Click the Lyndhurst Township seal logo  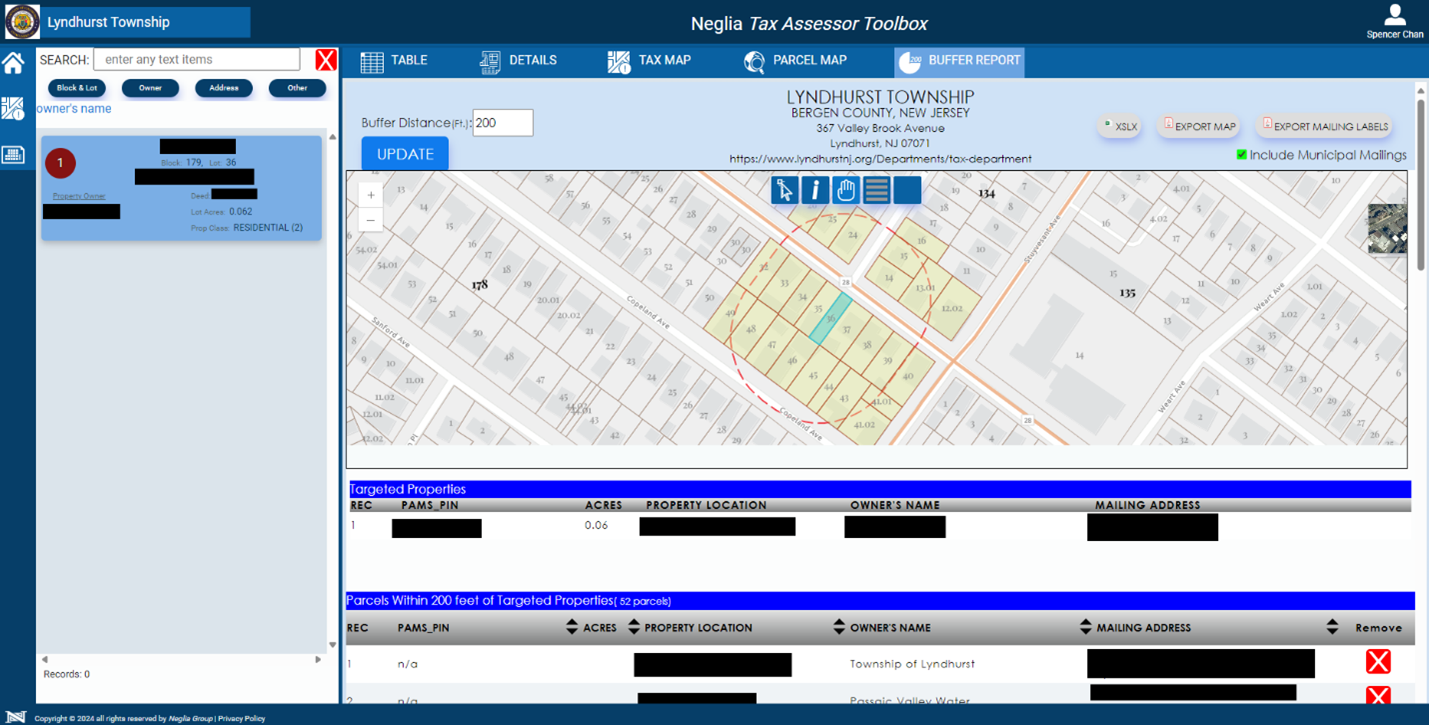coord(22,22)
